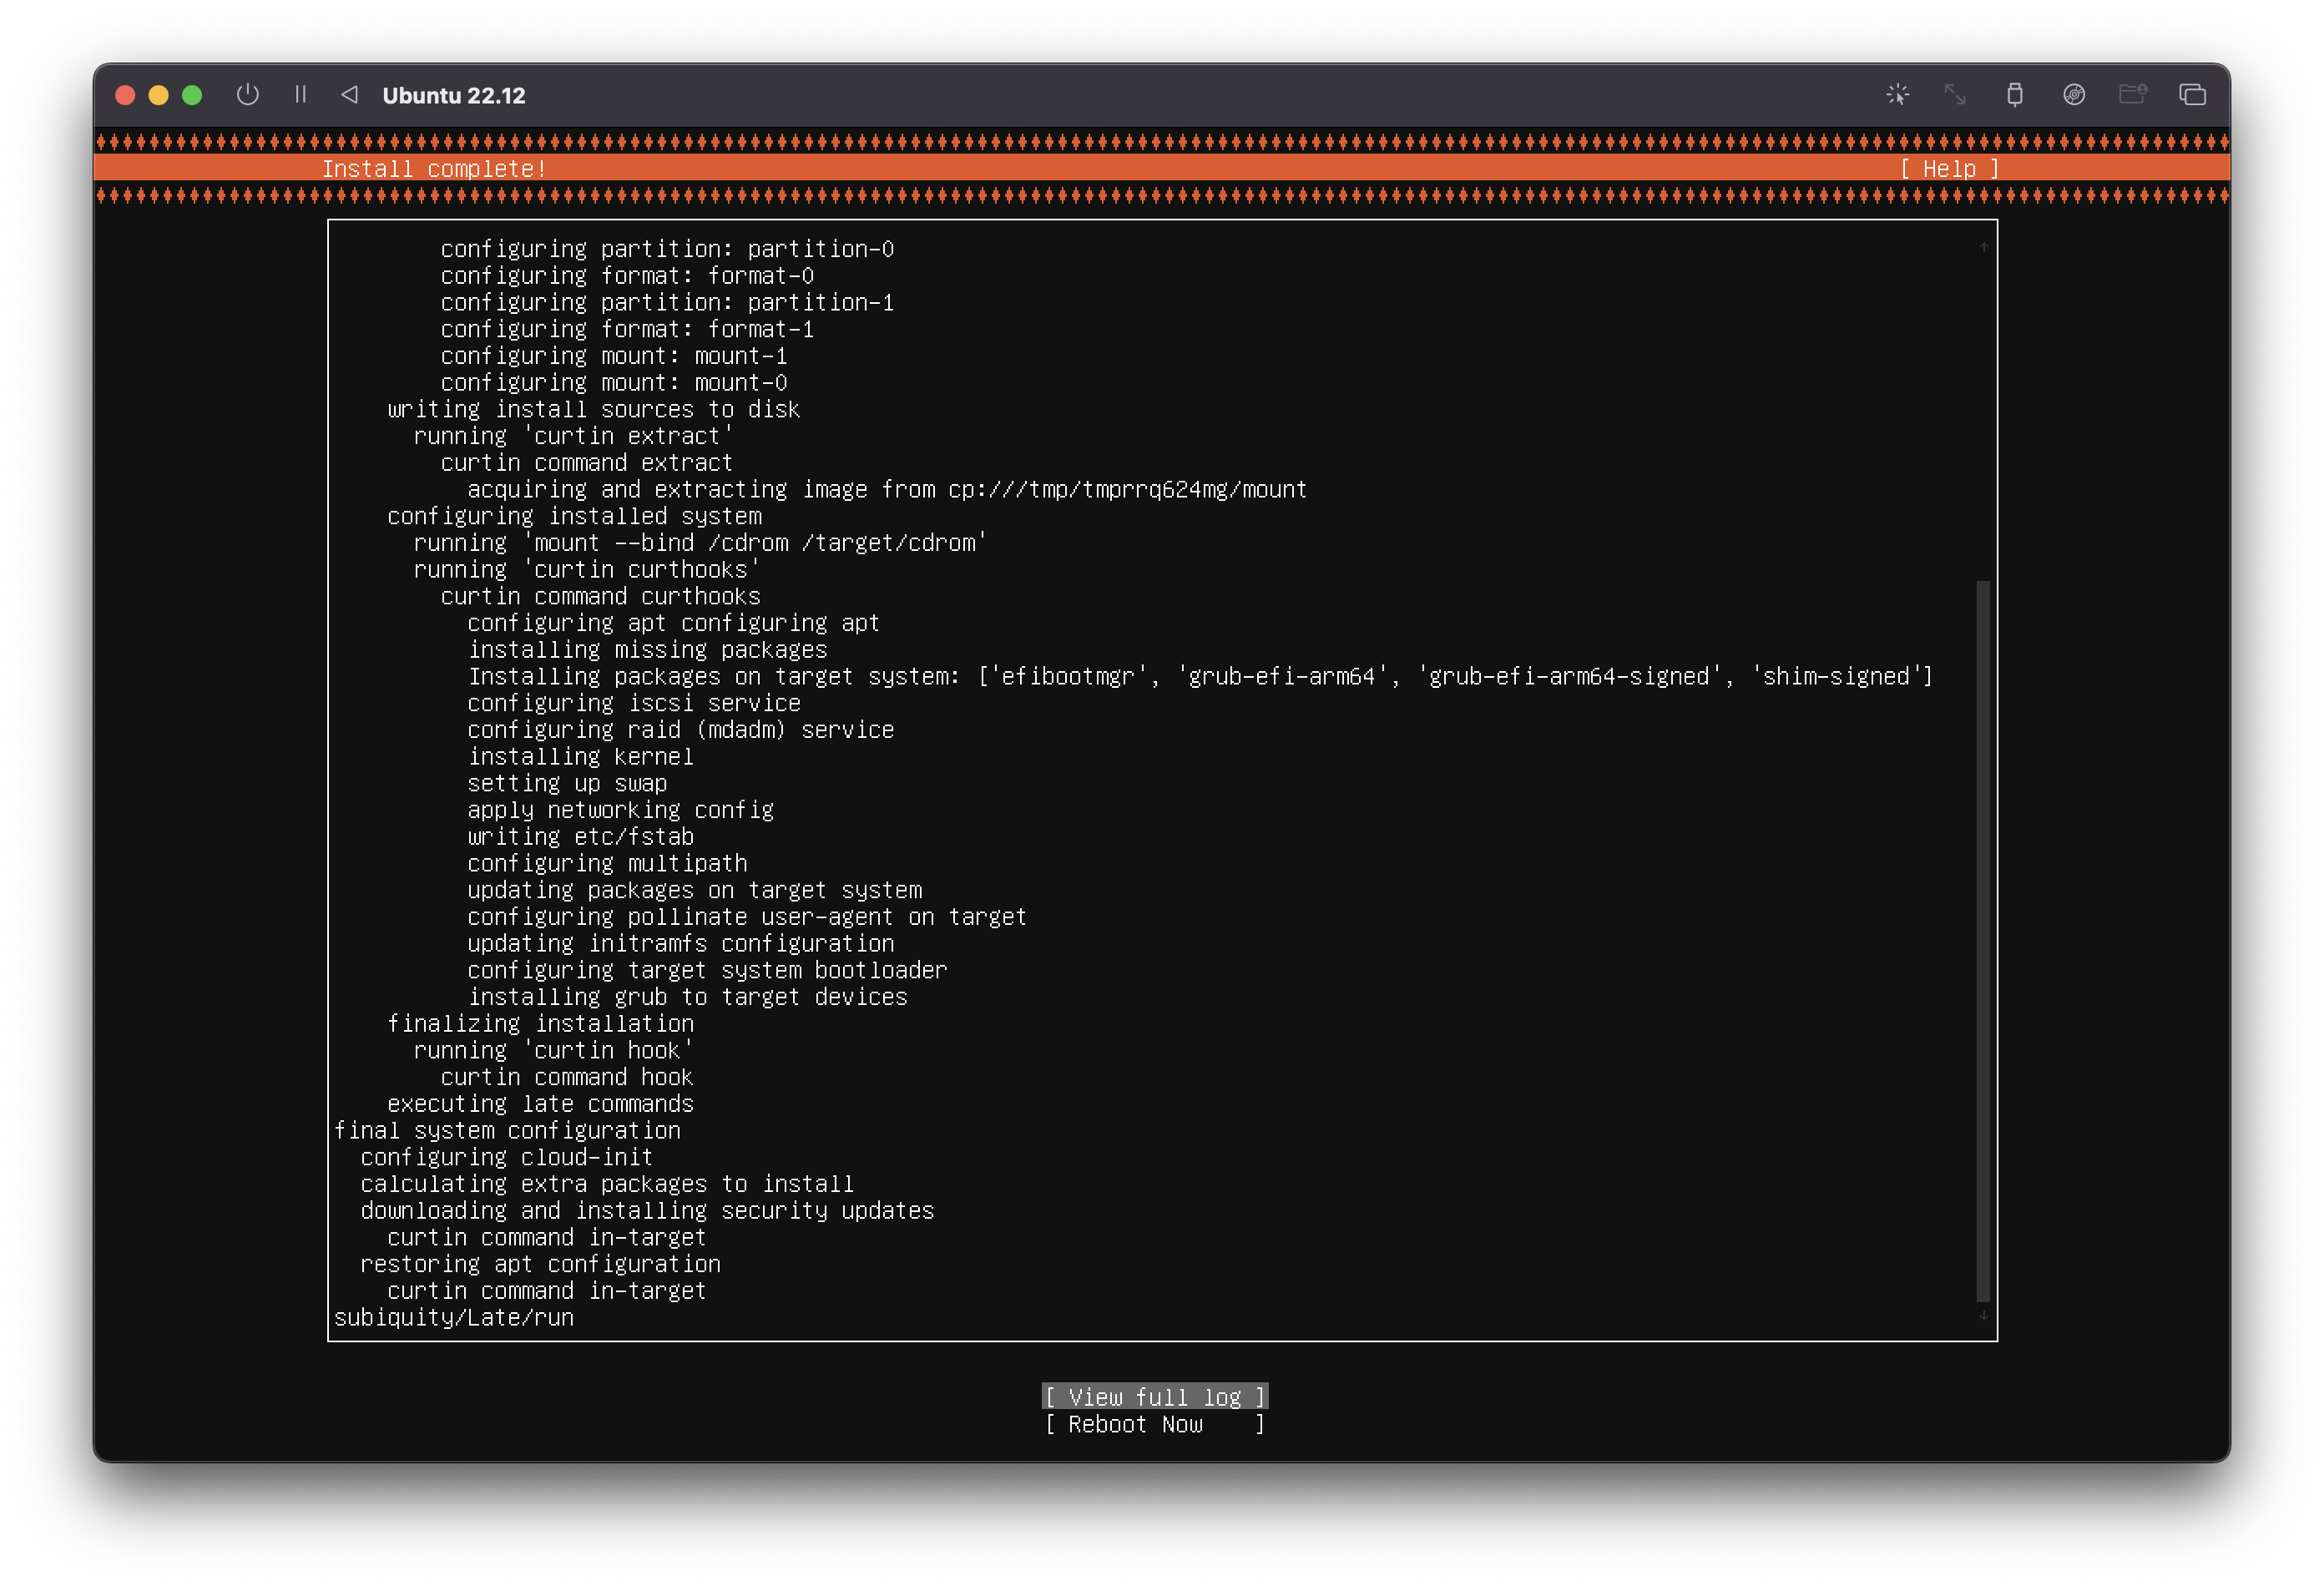Open the installer Help menu
The height and width of the screenshot is (1586, 2324).
[1948, 169]
